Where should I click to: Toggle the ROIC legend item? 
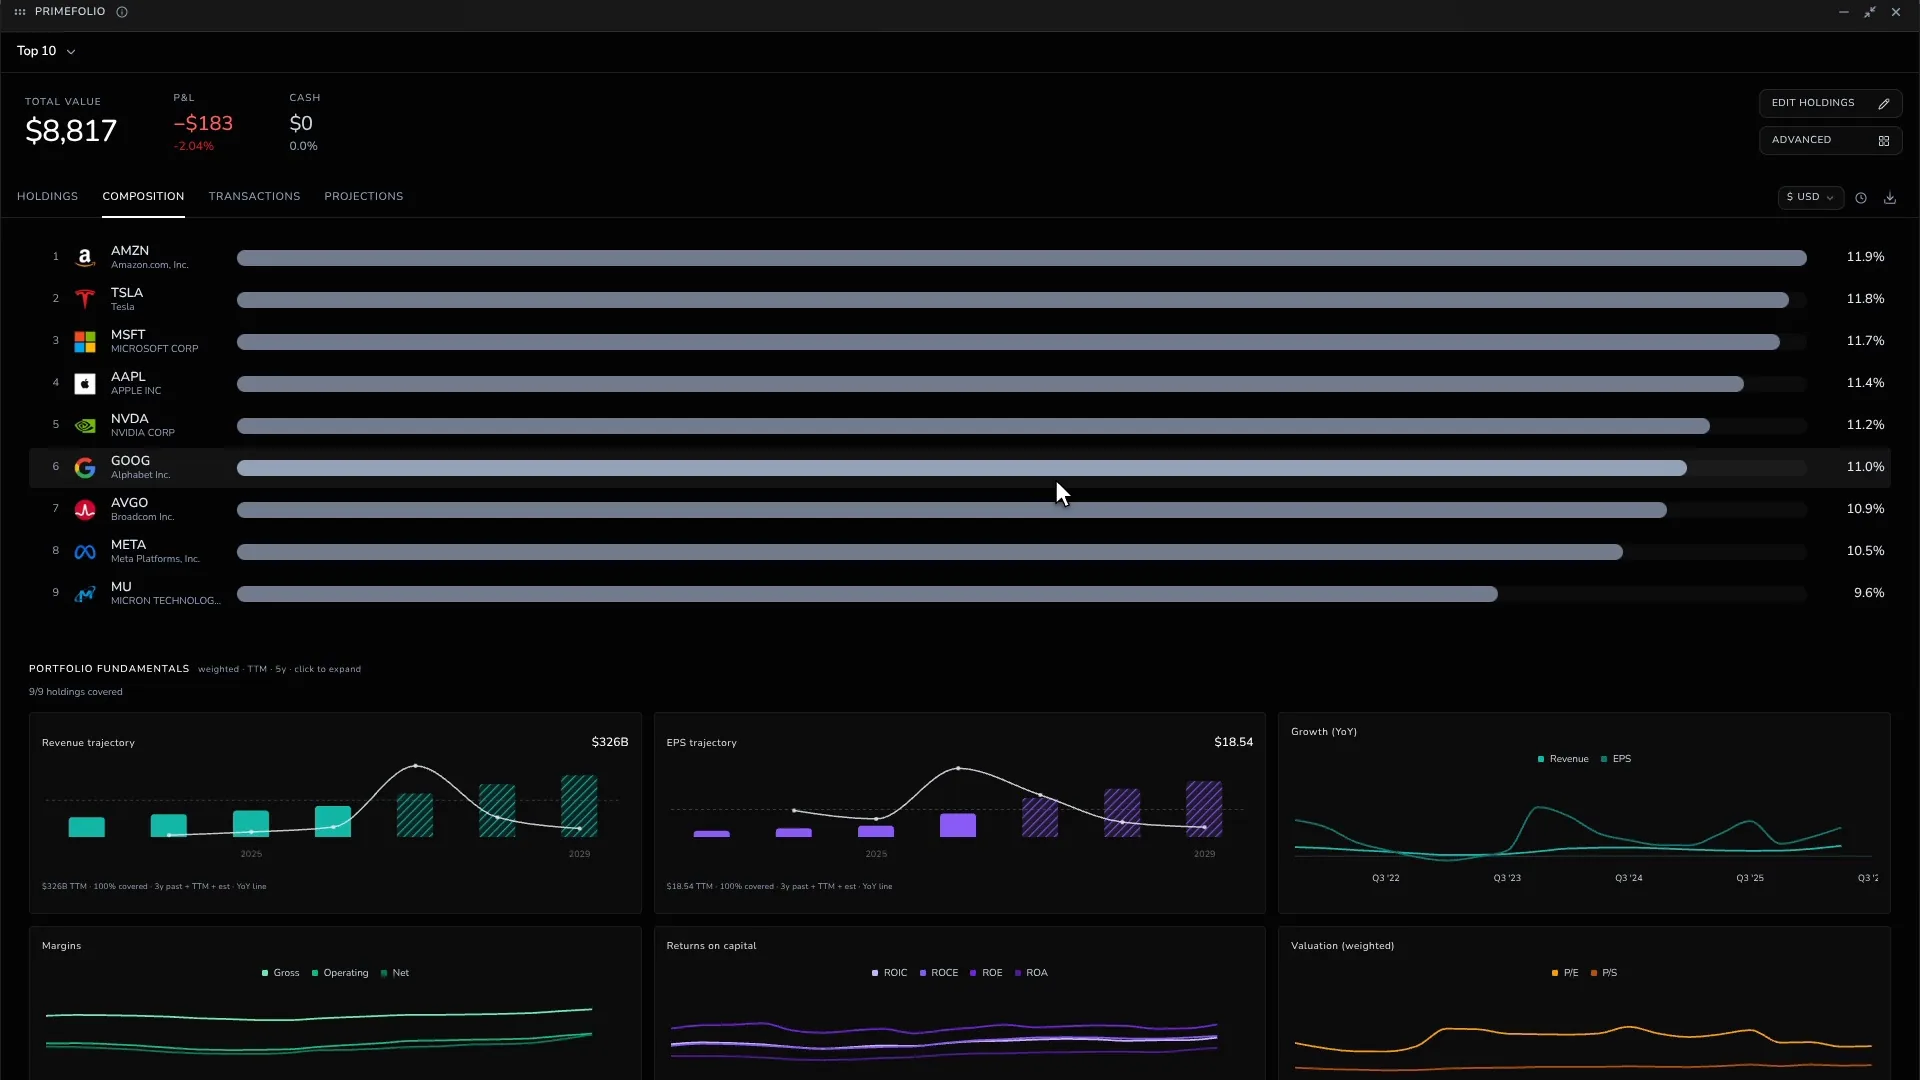890,973
